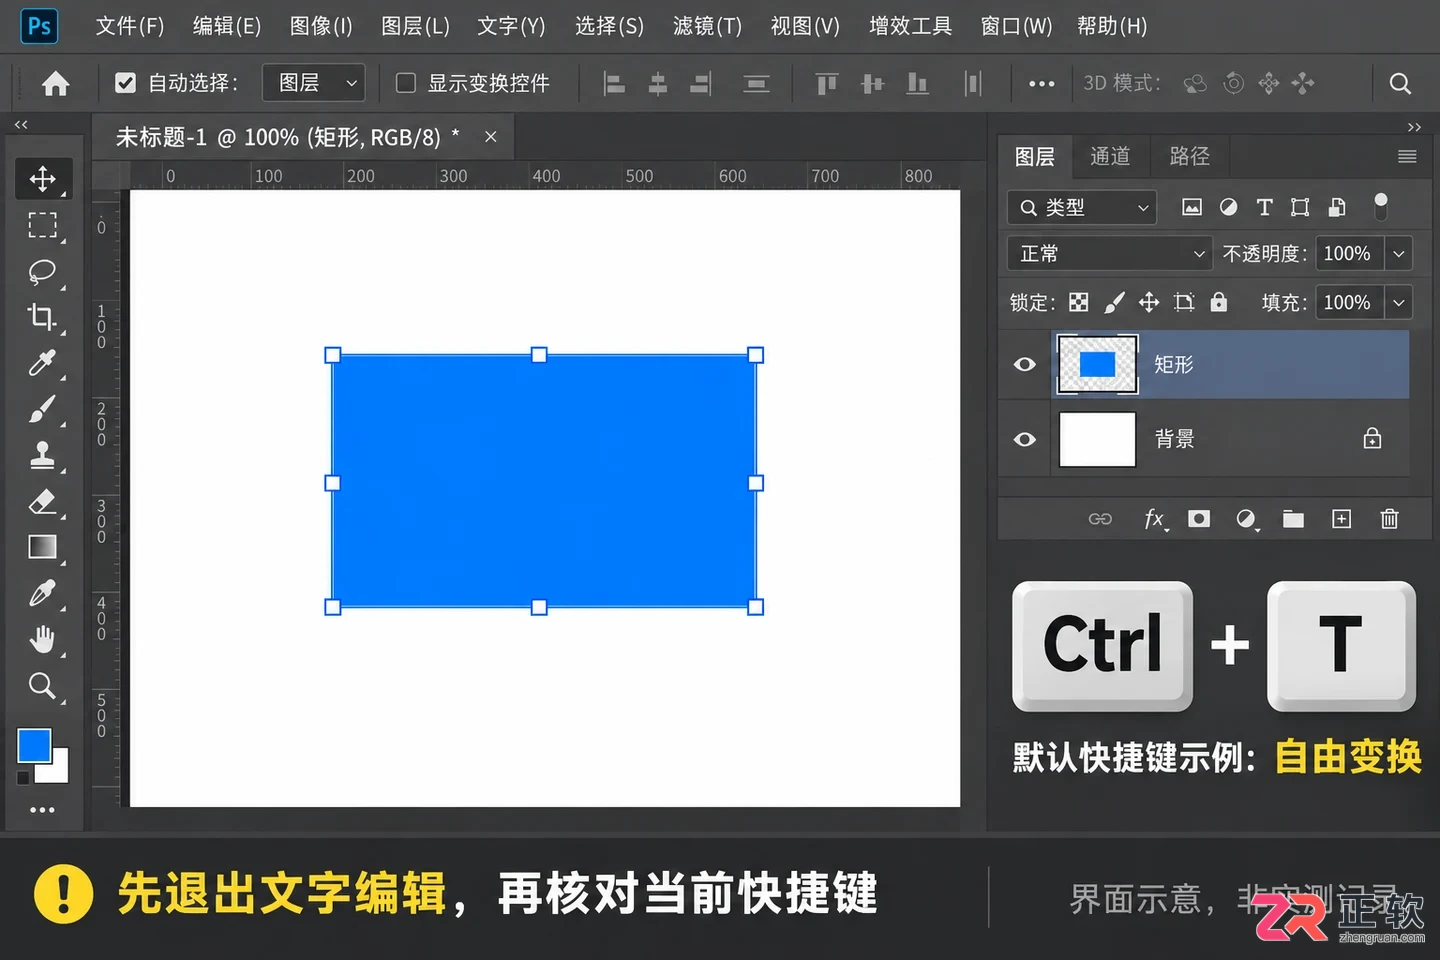
Task: Select the Crop tool
Action: [x=42, y=317]
